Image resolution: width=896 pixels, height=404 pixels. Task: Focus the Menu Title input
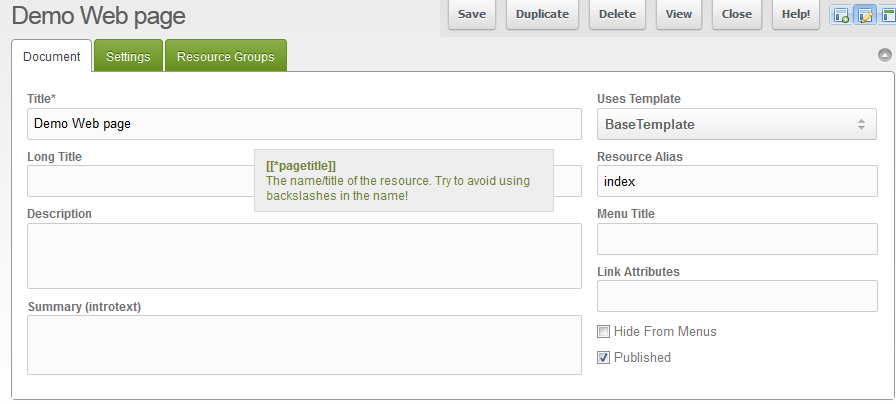(737, 240)
